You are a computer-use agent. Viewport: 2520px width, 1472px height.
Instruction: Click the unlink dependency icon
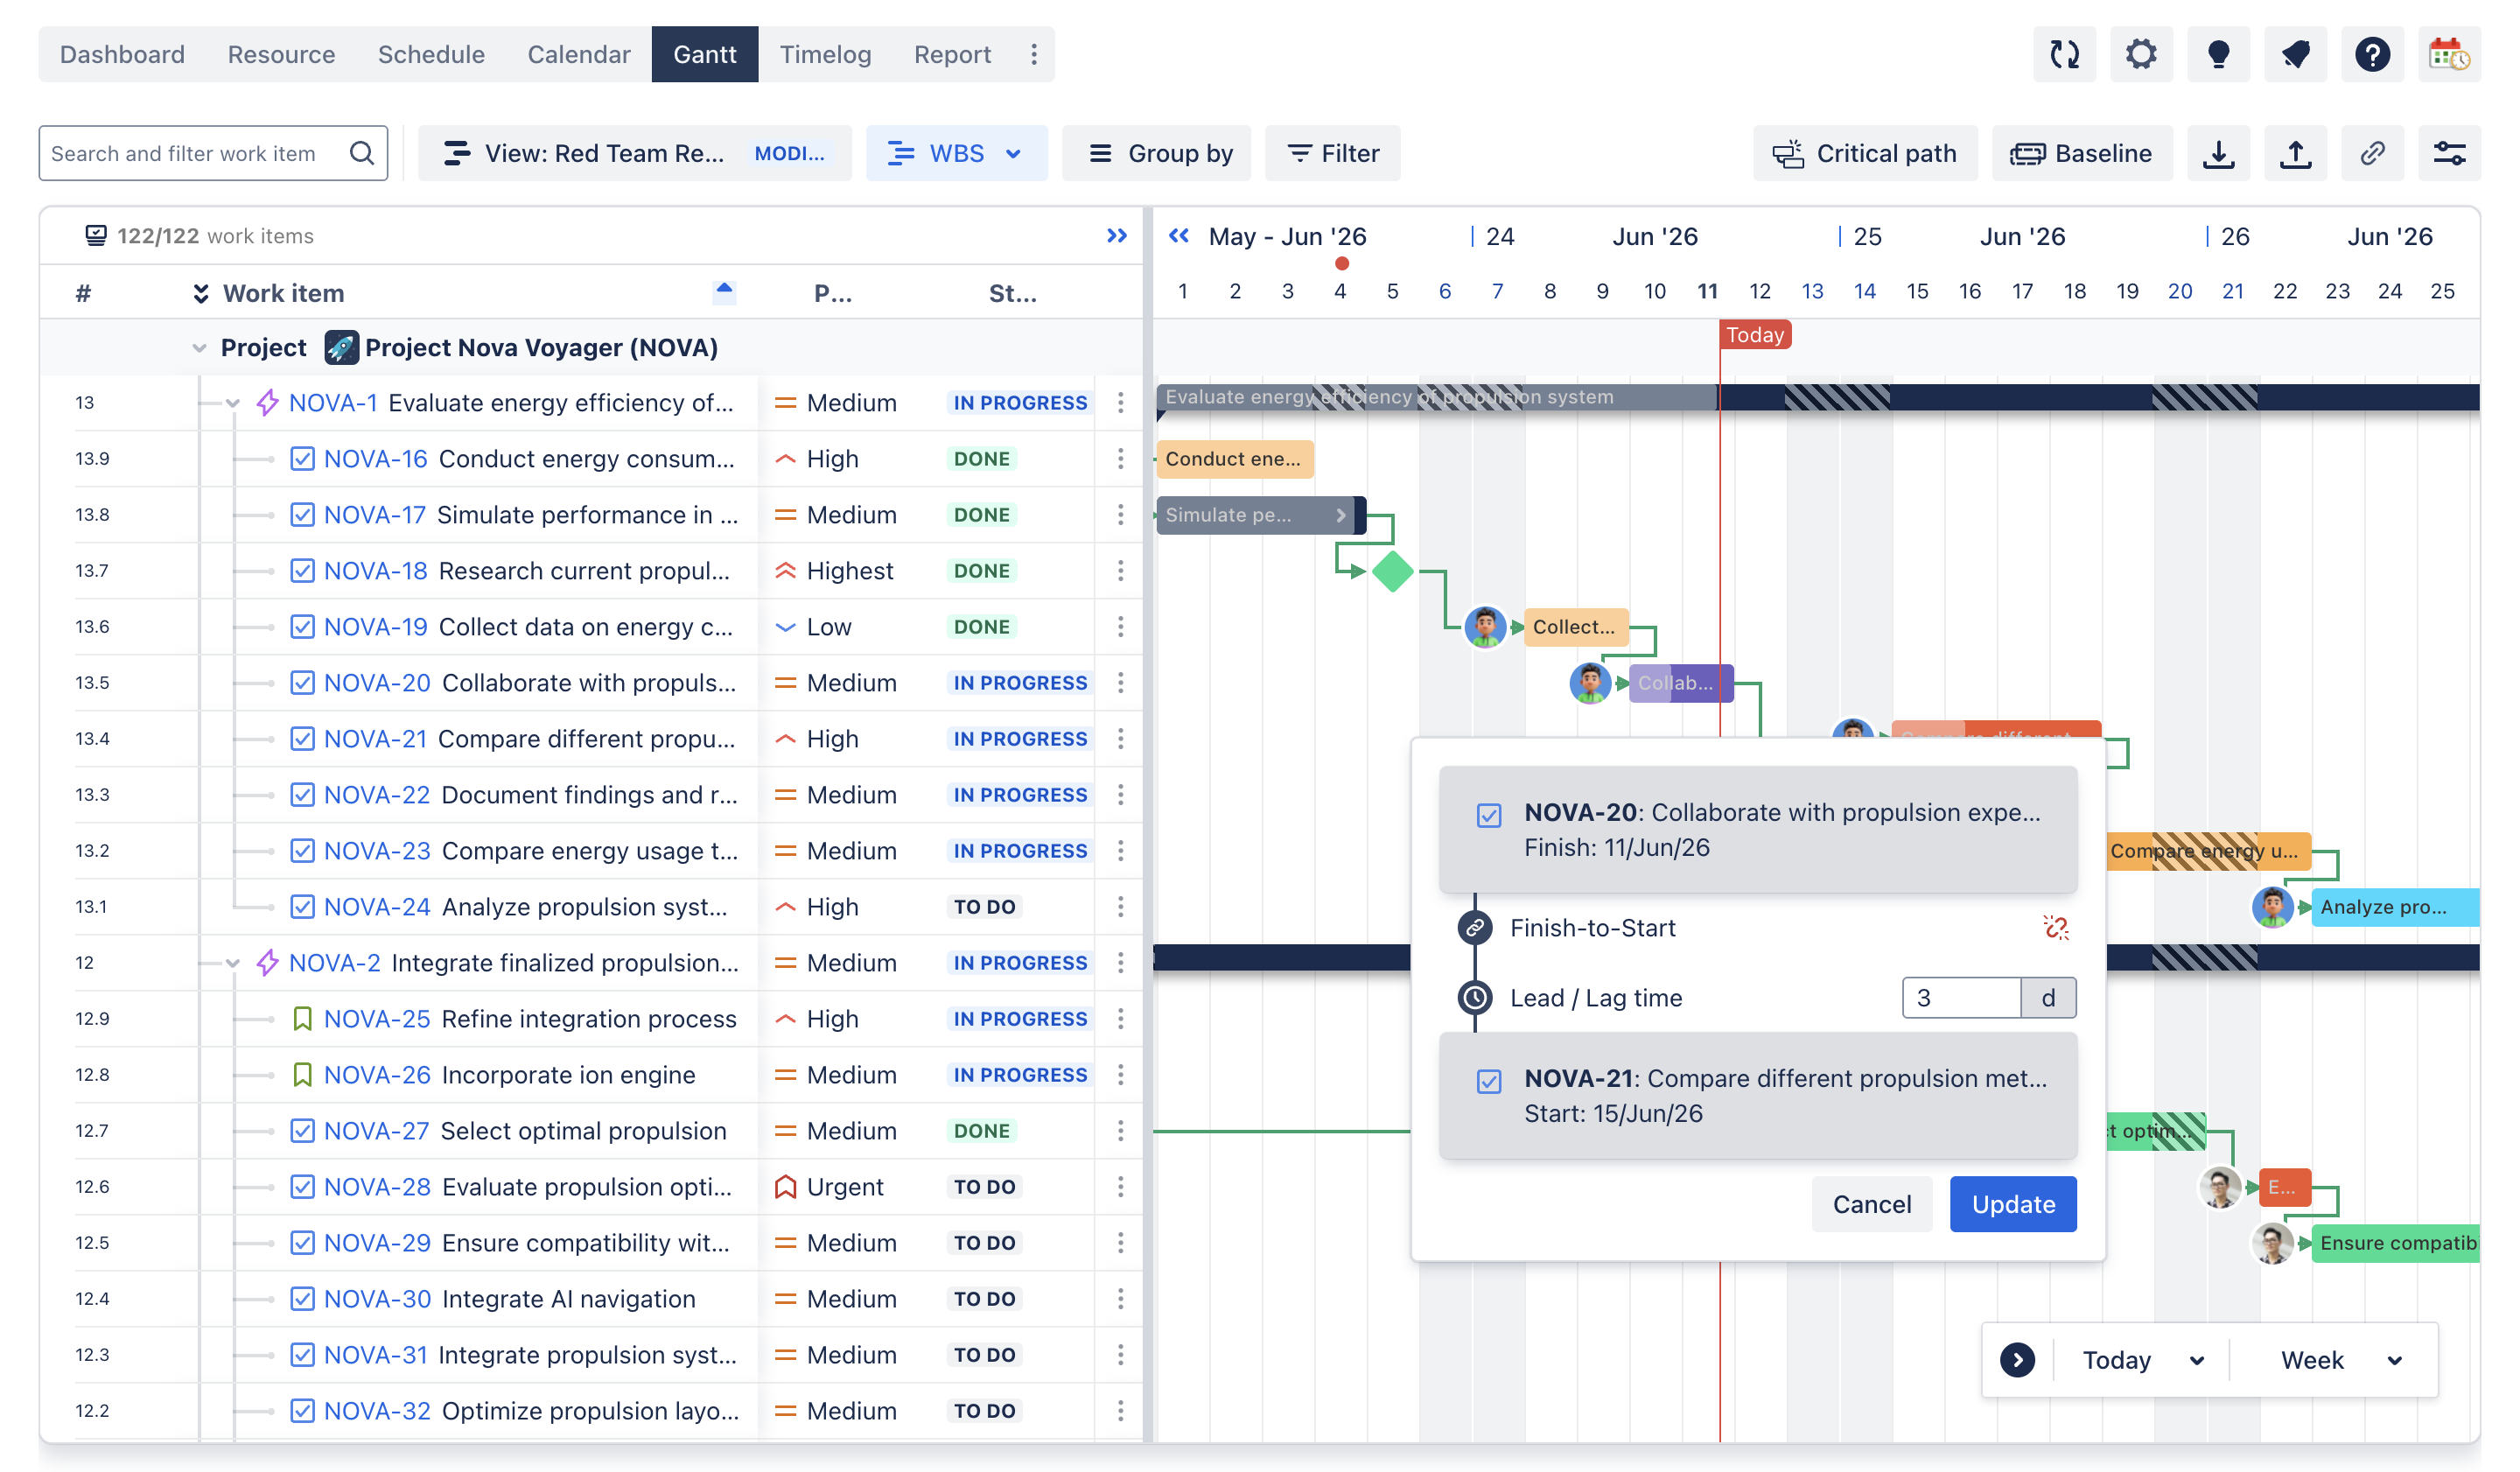pyautogui.click(x=2056, y=927)
